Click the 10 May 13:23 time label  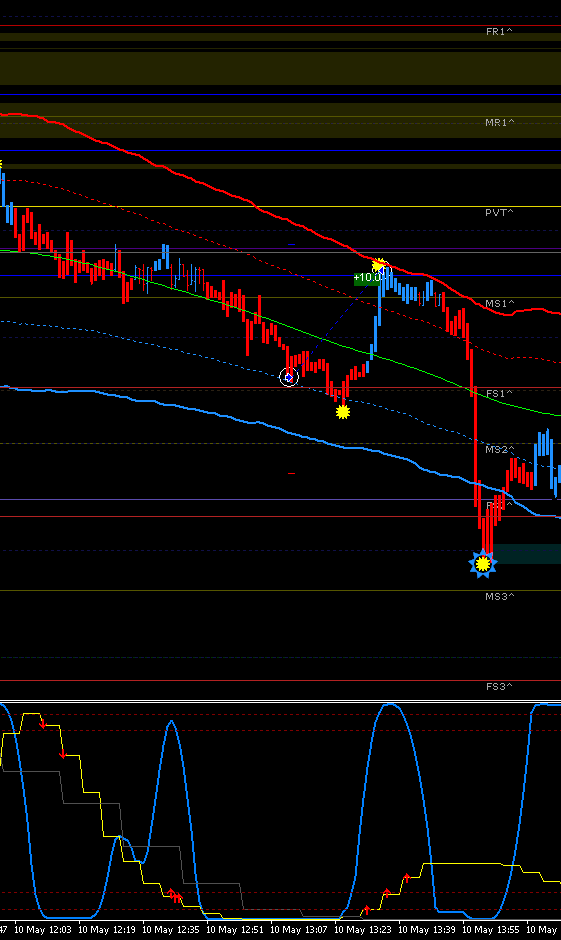tap(363, 930)
